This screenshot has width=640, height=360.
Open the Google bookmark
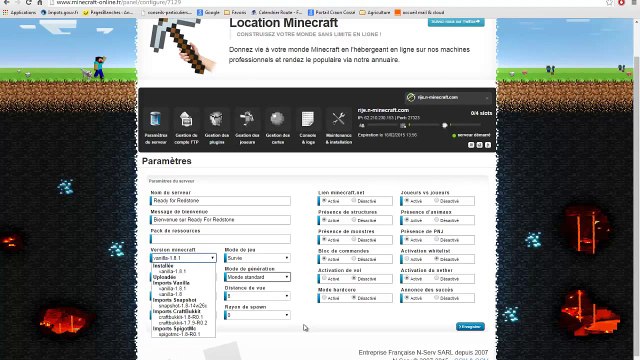click(x=208, y=13)
